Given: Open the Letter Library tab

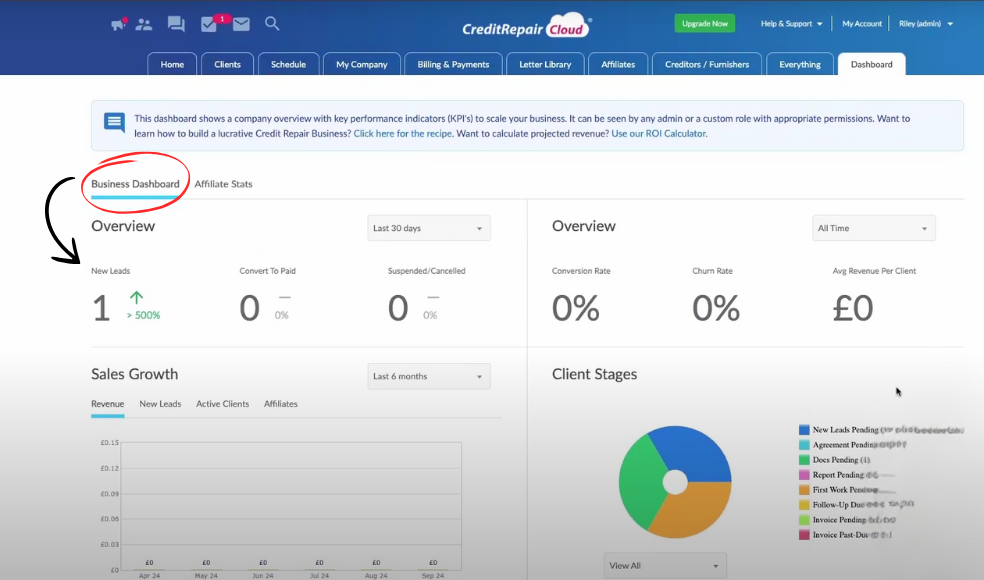Looking at the screenshot, I should 545,64.
